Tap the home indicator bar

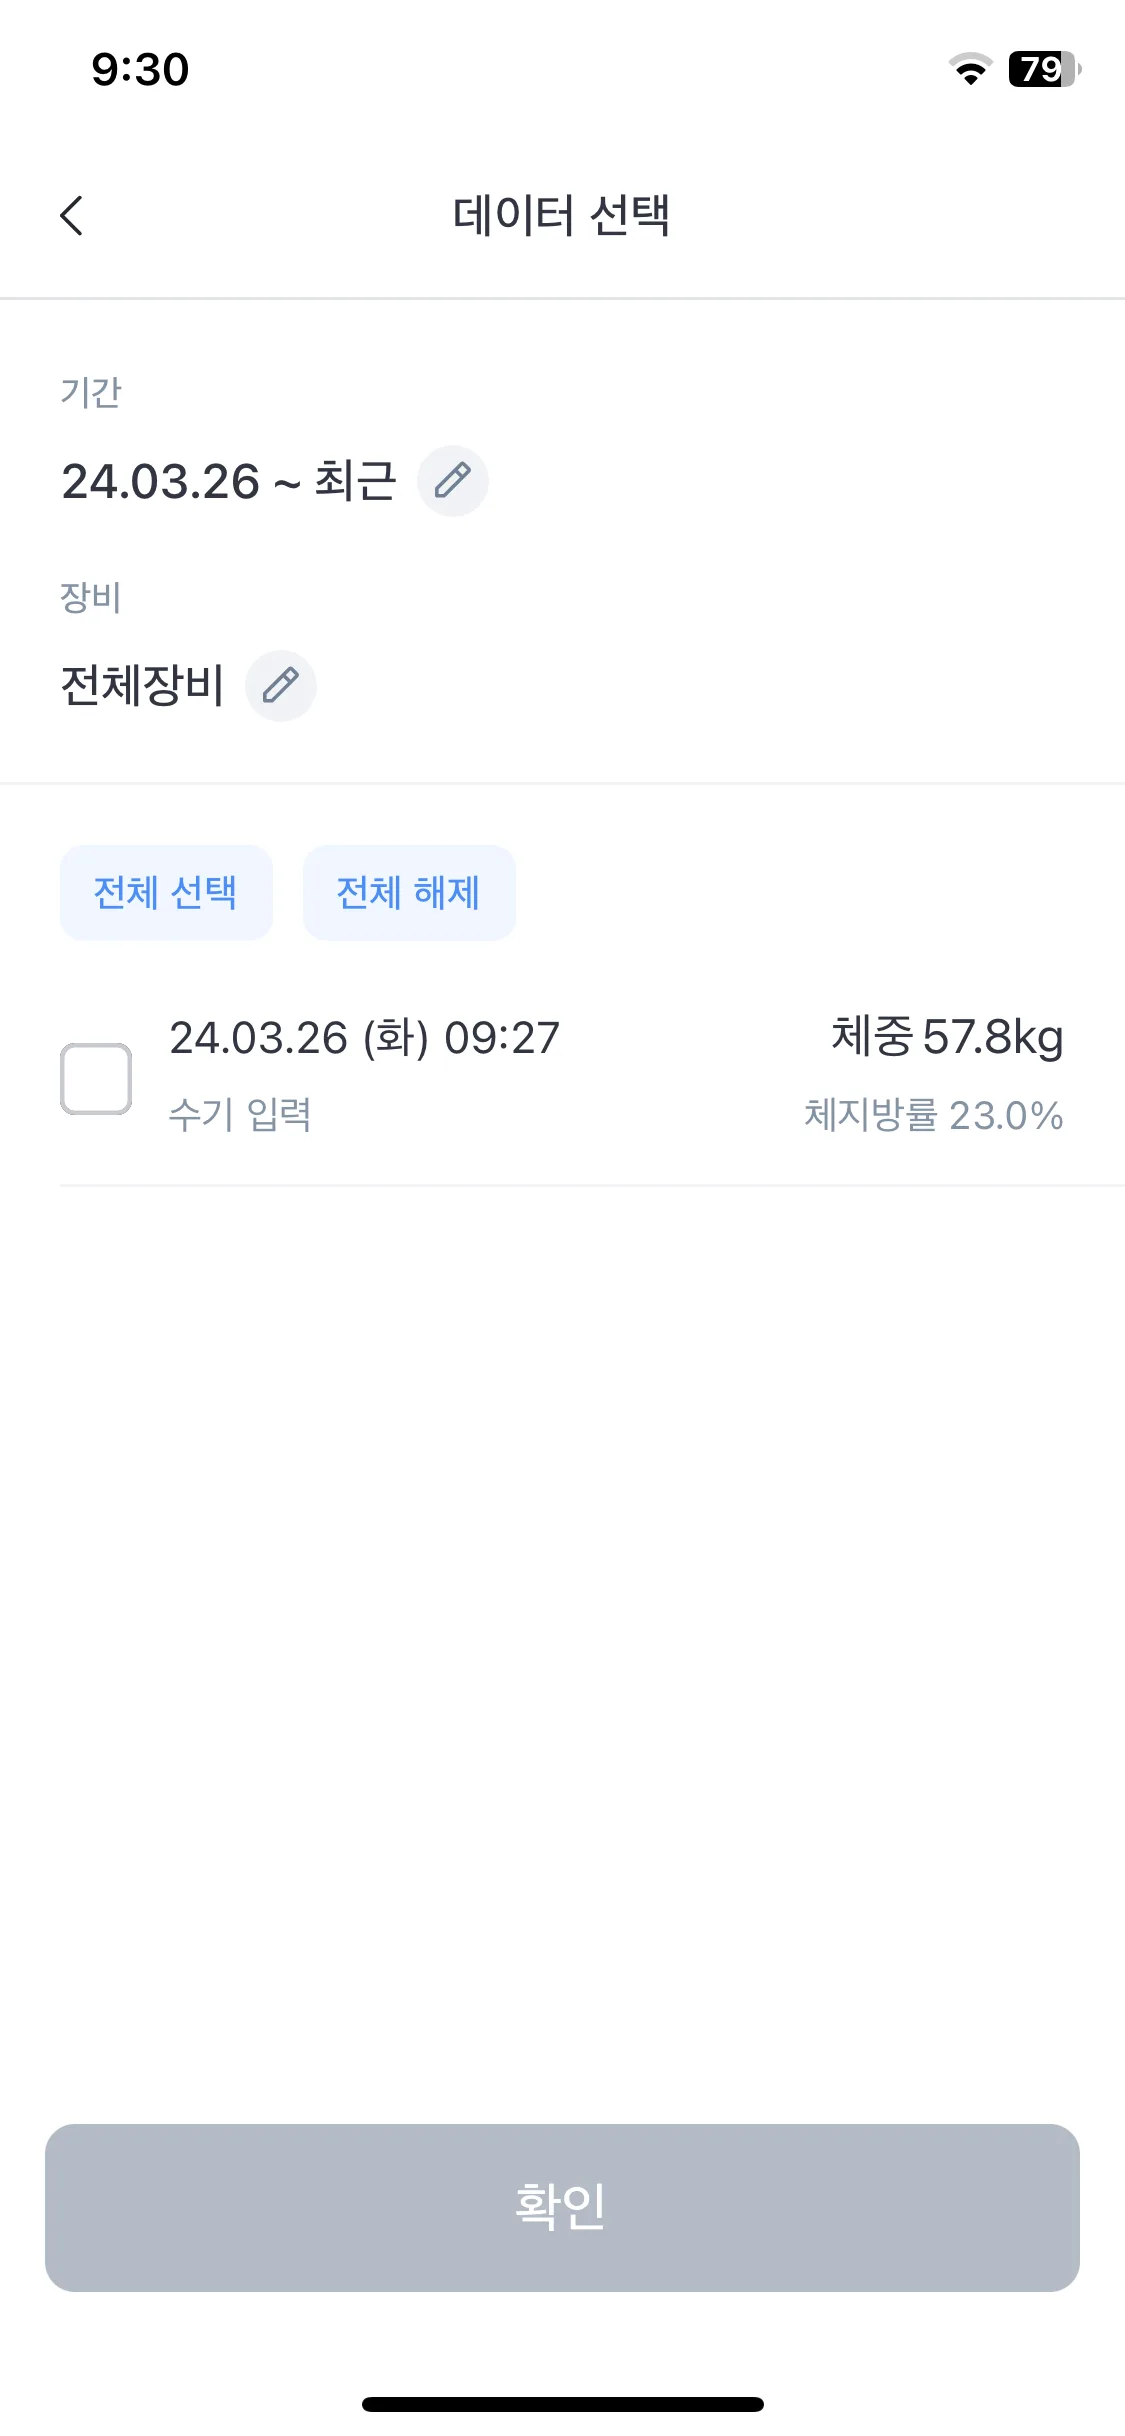(x=562, y=2404)
